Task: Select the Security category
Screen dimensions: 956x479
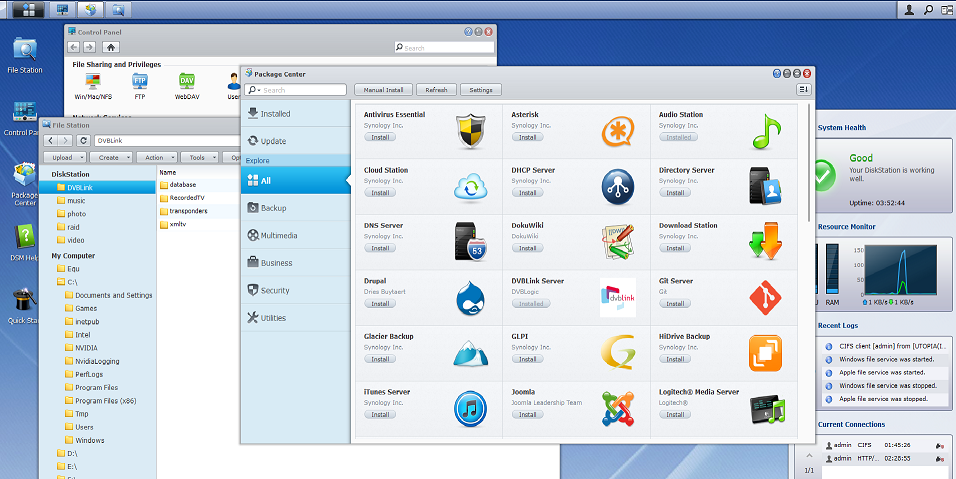Action: tap(296, 290)
